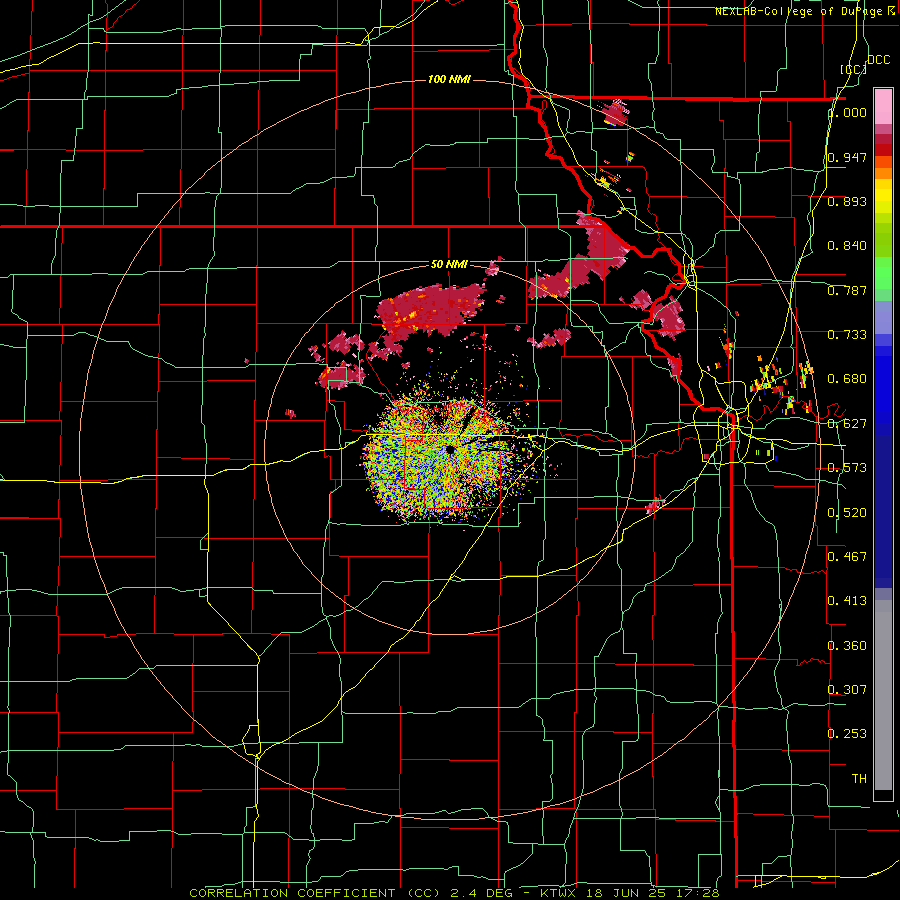
Task: Click the Correlation Coefficient KTWX caption text
Action: click(453, 893)
